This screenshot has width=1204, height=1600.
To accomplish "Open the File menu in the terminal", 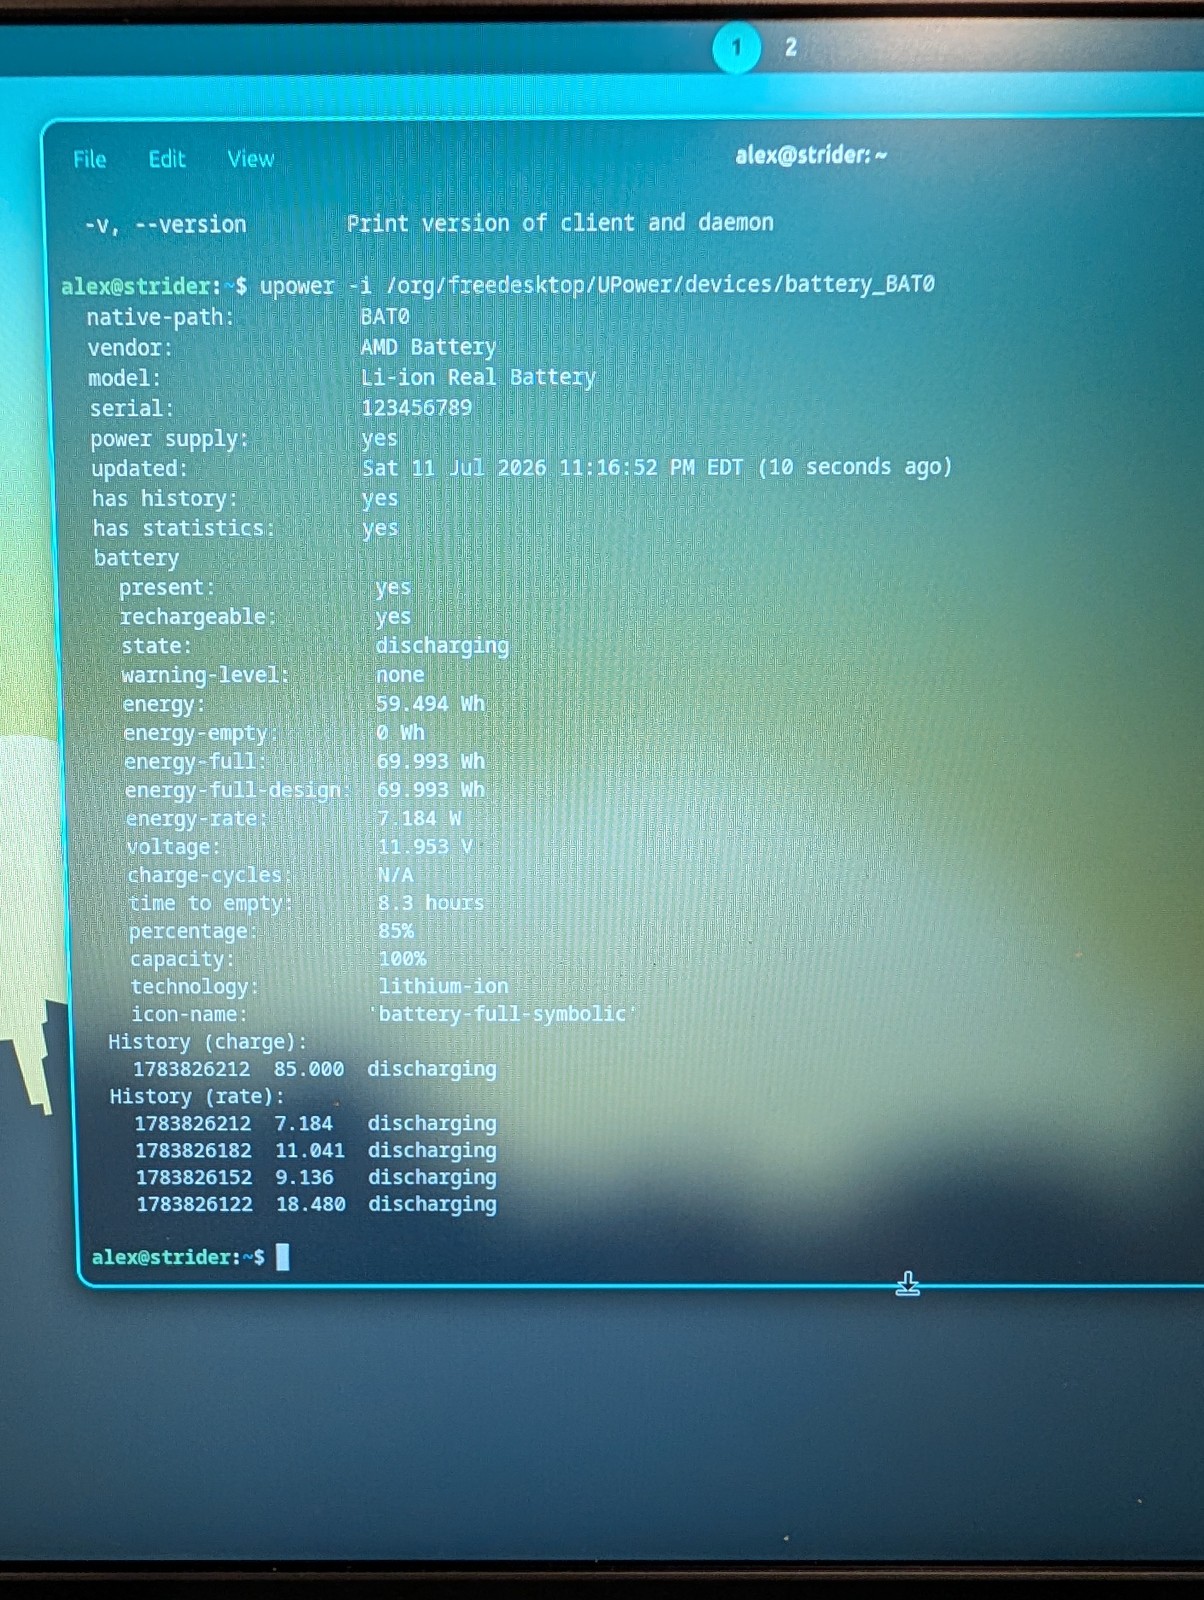I will (x=89, y=159).
